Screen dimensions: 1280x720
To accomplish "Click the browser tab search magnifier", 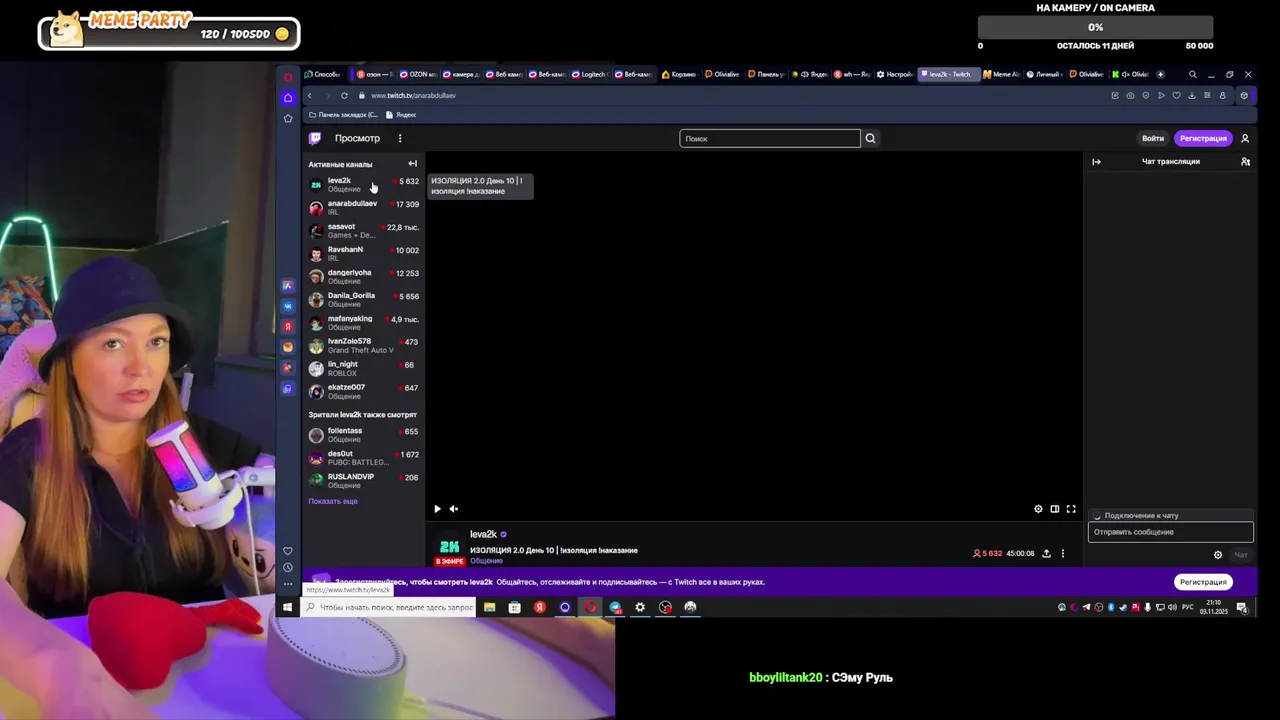I will 1192,74.
